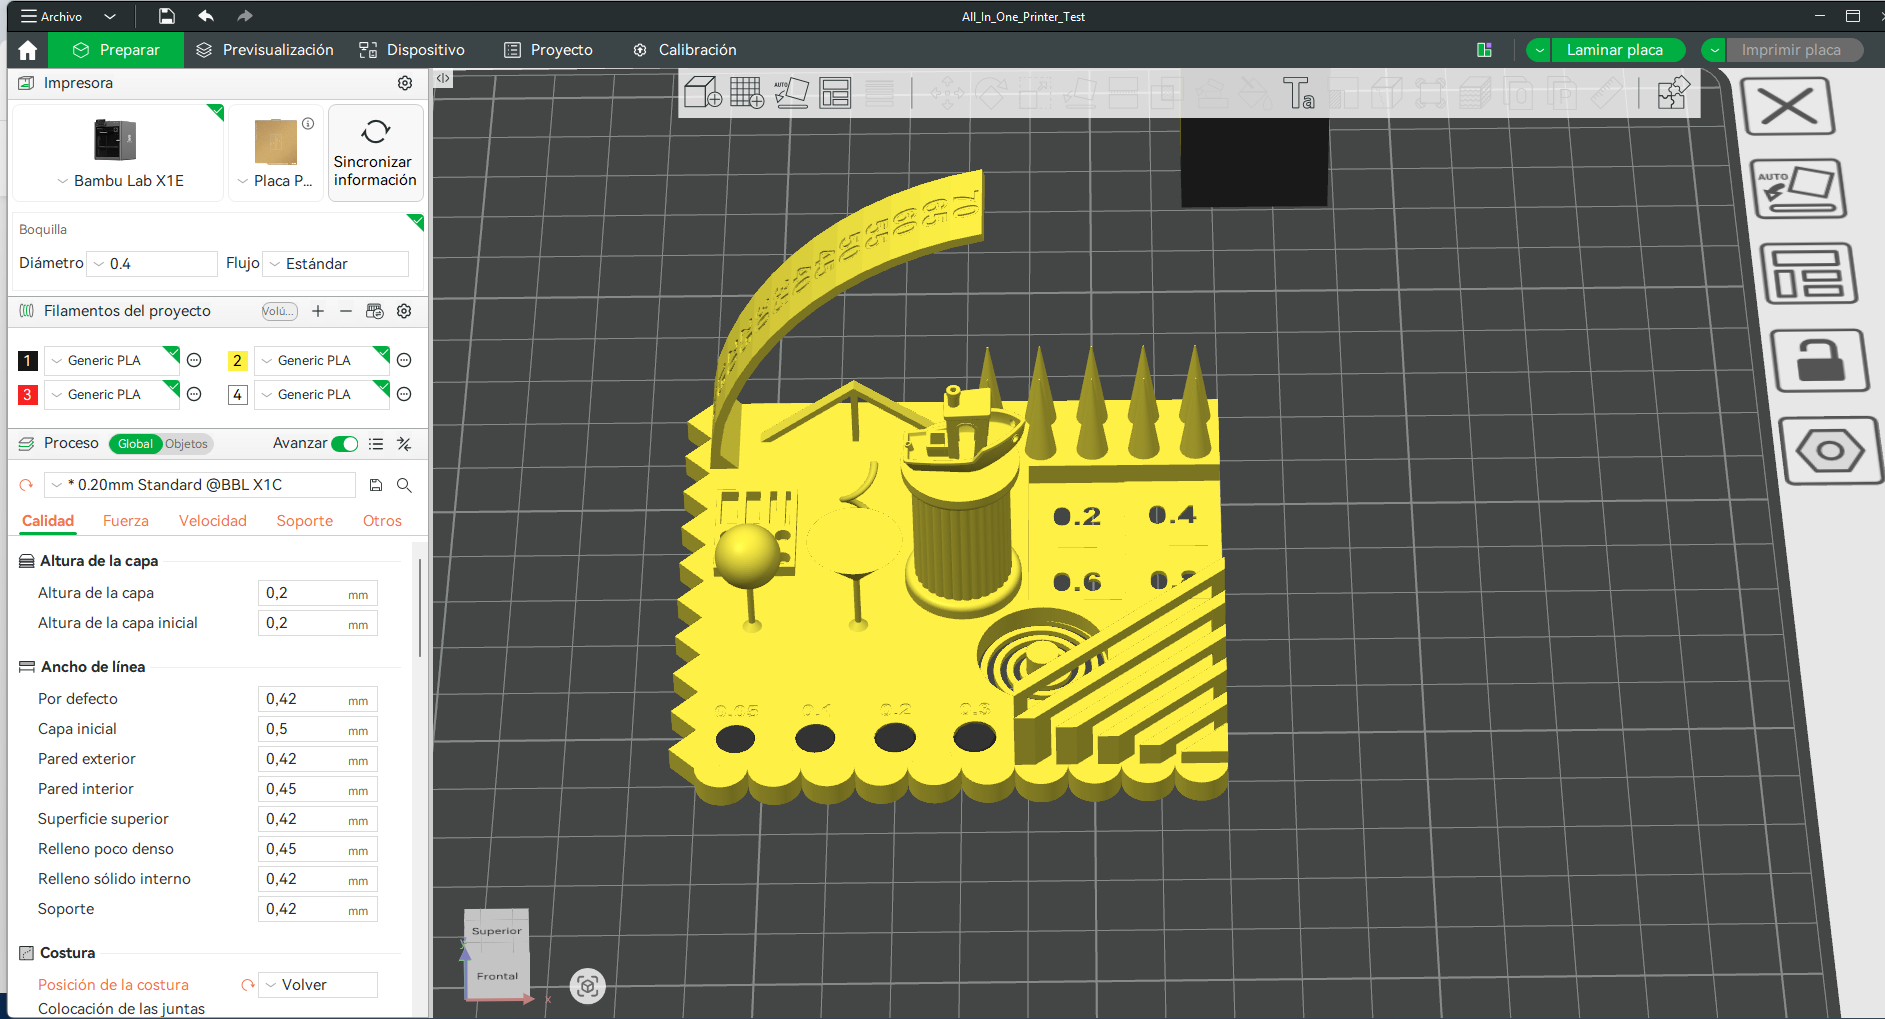The height and width of the screenshot is (1019, 1885).
Task: Switch process scope to Global
Action: [135, 444]
